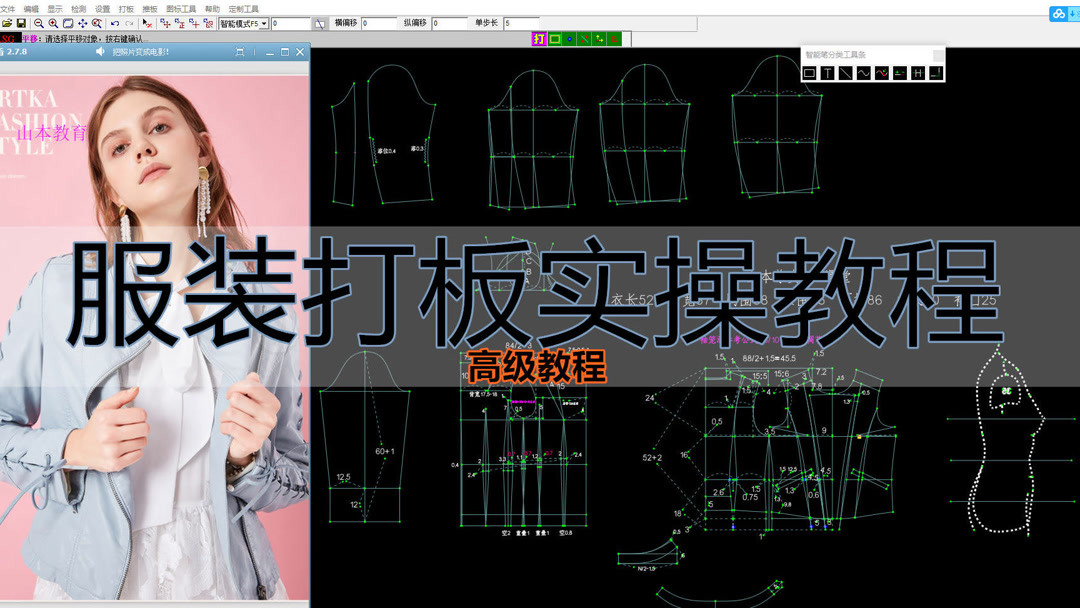This screenshot has width=1080, height=608.
Task: Select the text (T) tool in the floating toolbar
Action: click(x=828, y=72)
